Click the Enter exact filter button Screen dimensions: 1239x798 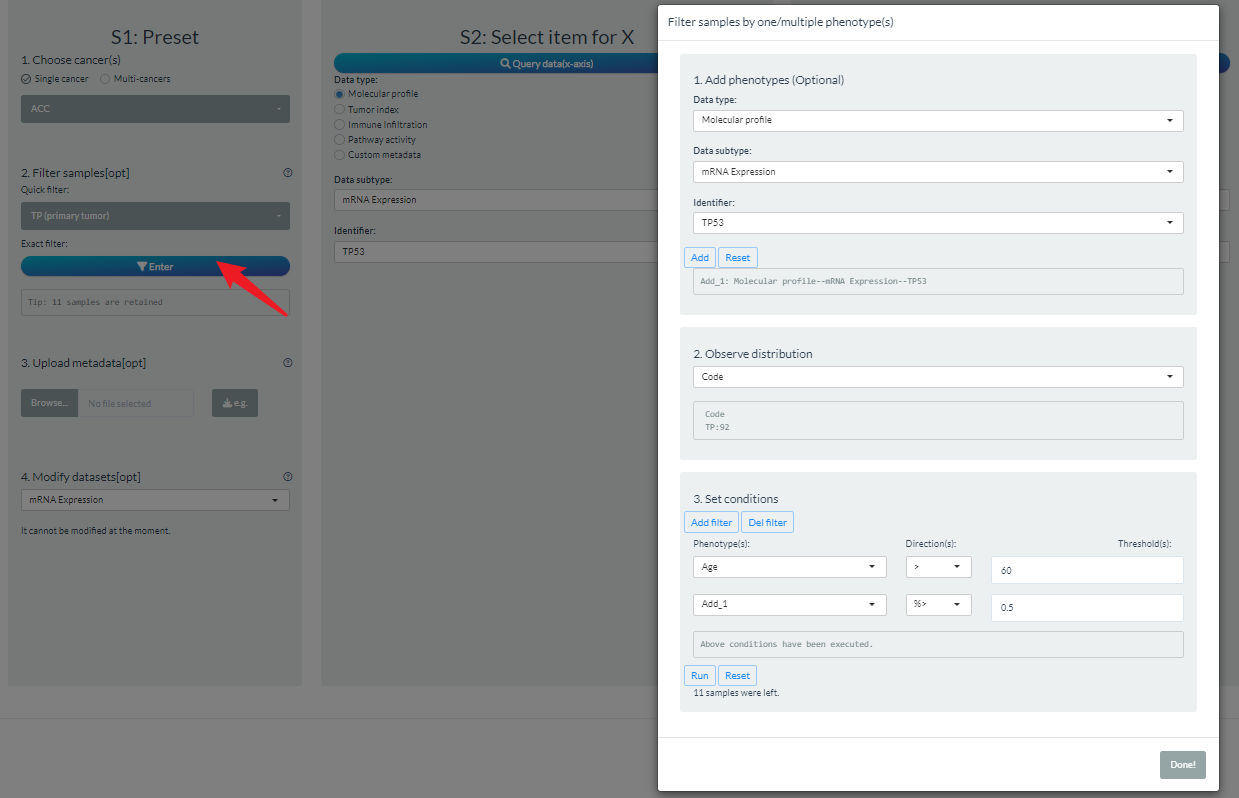click(x=155, y=266)
